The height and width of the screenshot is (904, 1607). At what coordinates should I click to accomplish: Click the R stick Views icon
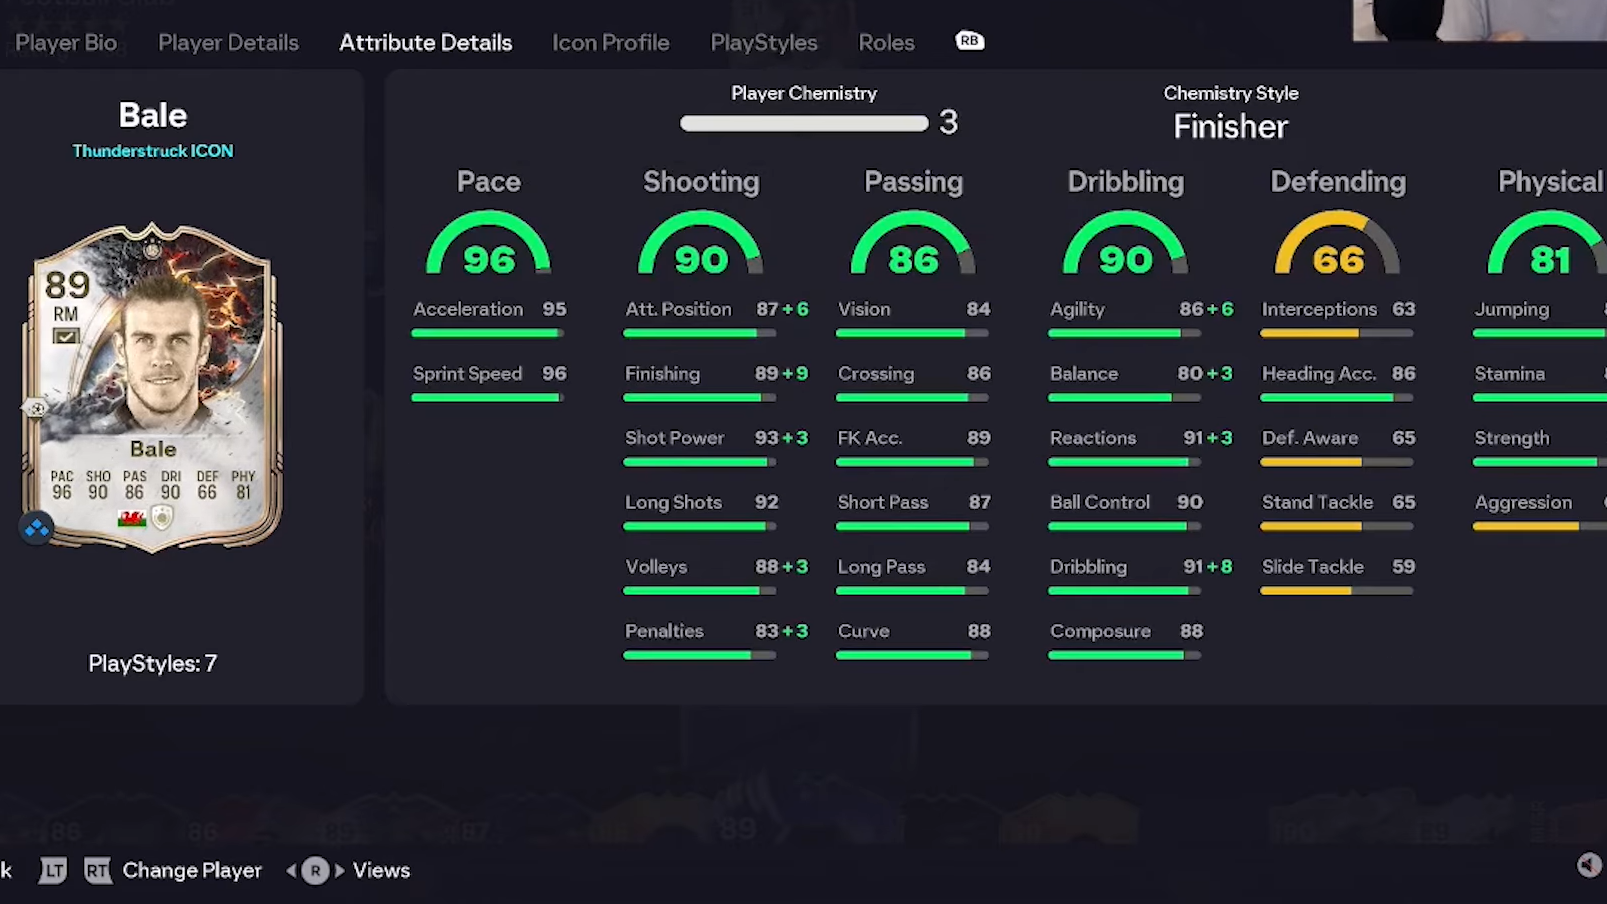315,871
